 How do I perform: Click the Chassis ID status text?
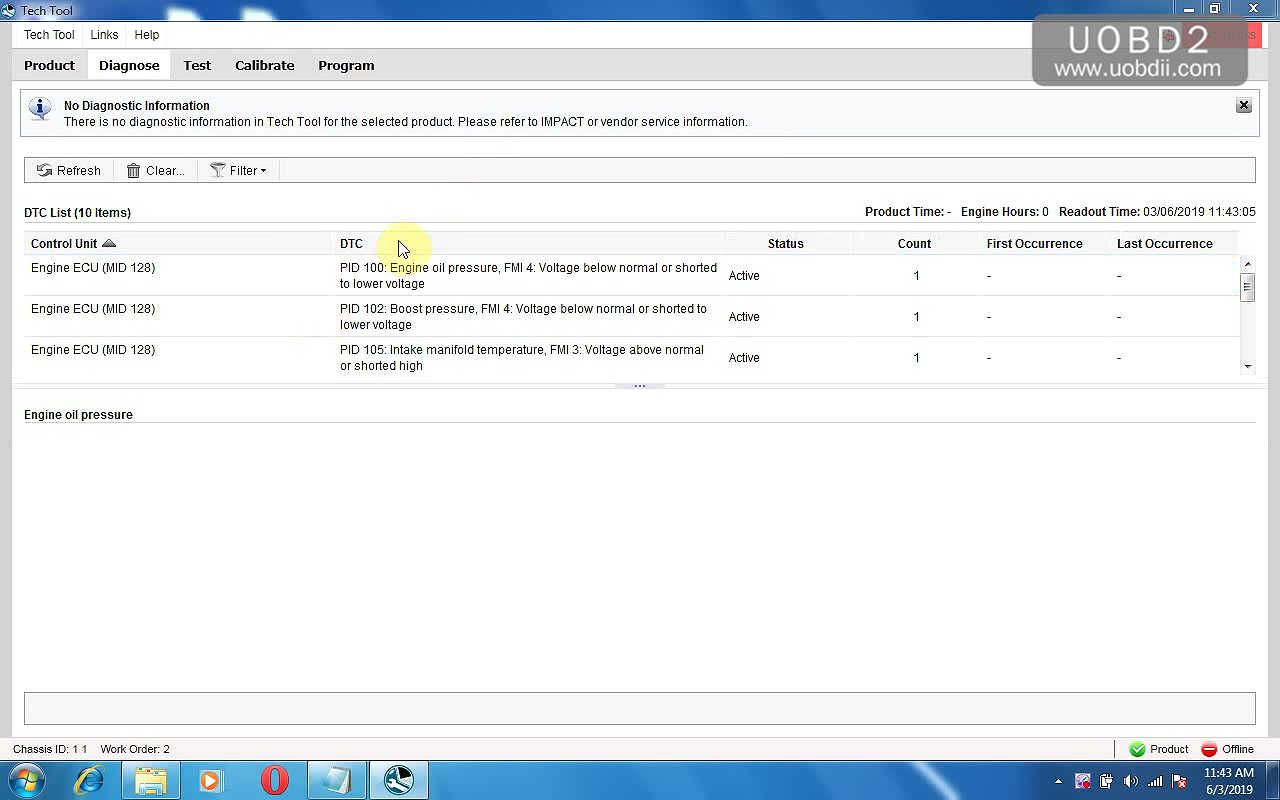pyautogui.click(x=50, y=749)
